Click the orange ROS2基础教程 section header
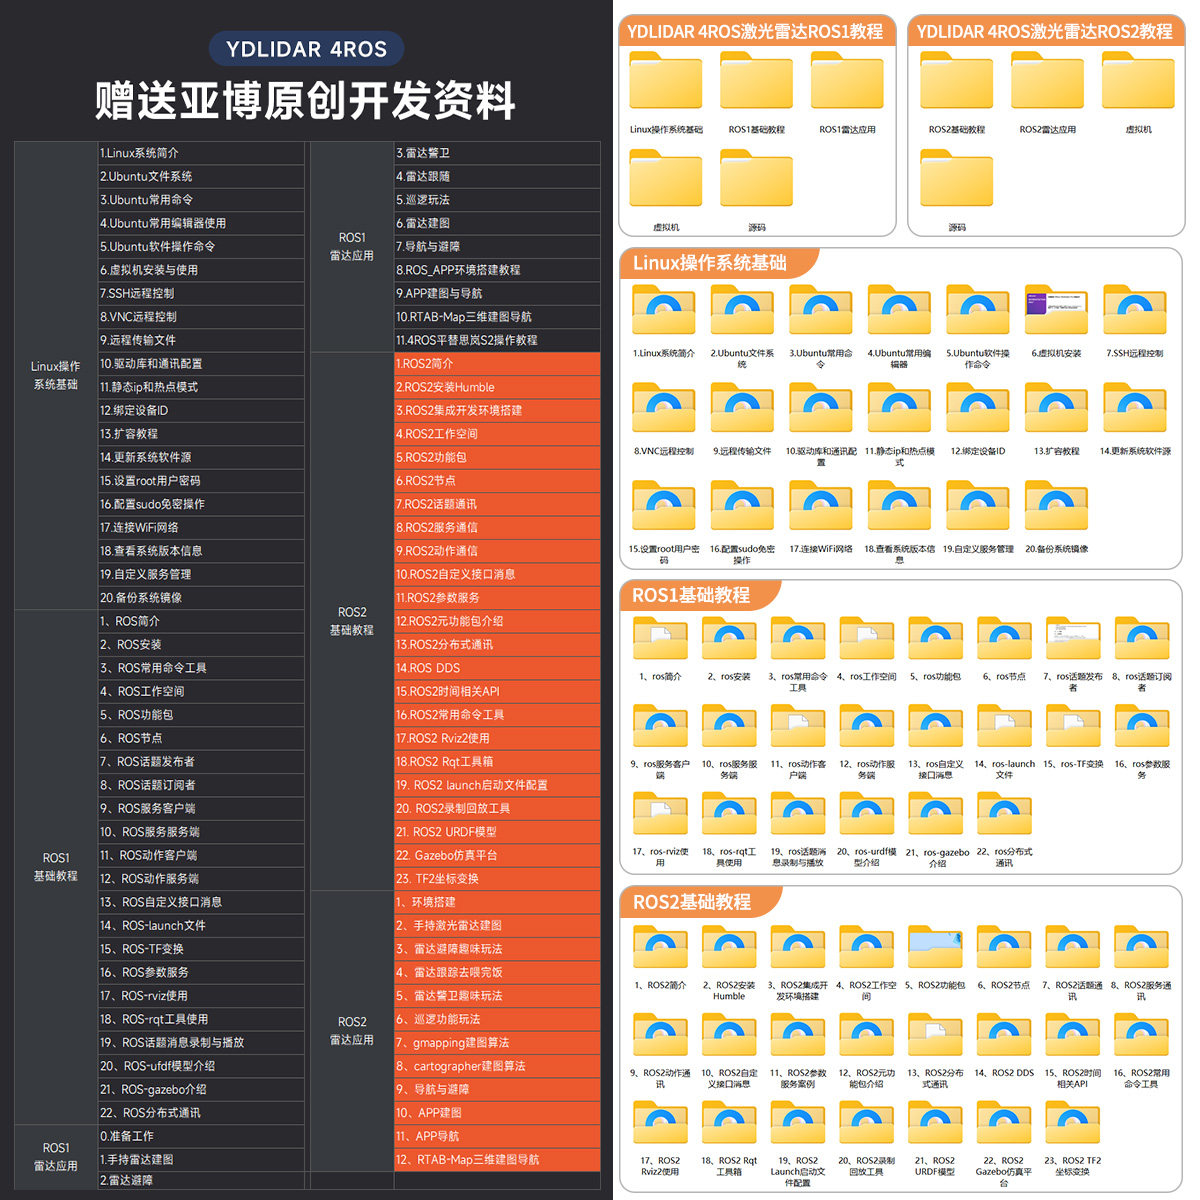The height and width of the screenshot is (1200, 1200). [x=700, y=902]
